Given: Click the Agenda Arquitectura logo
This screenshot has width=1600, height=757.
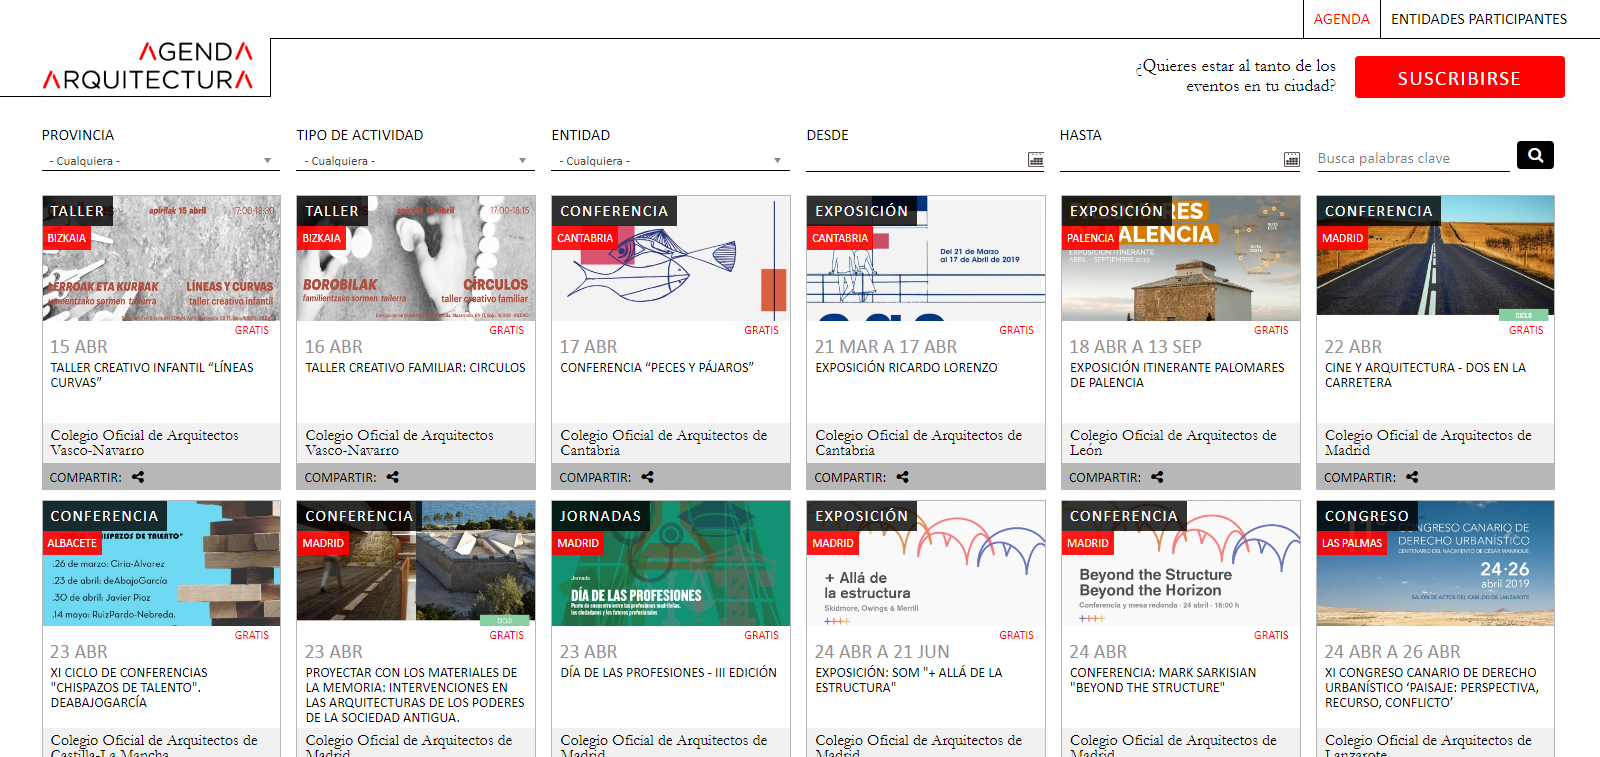Looking at the screenshot, I should pyautogui.click(x=147, y=66).
